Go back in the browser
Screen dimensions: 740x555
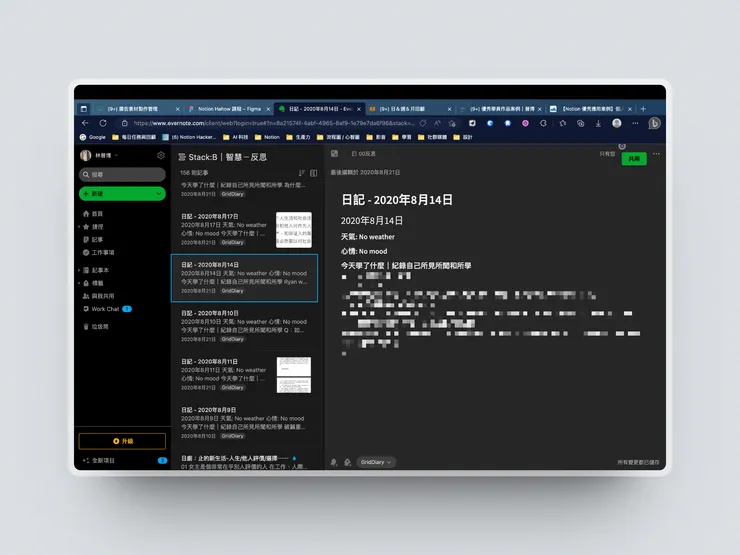pyautogui.click(x=85, y=123)
